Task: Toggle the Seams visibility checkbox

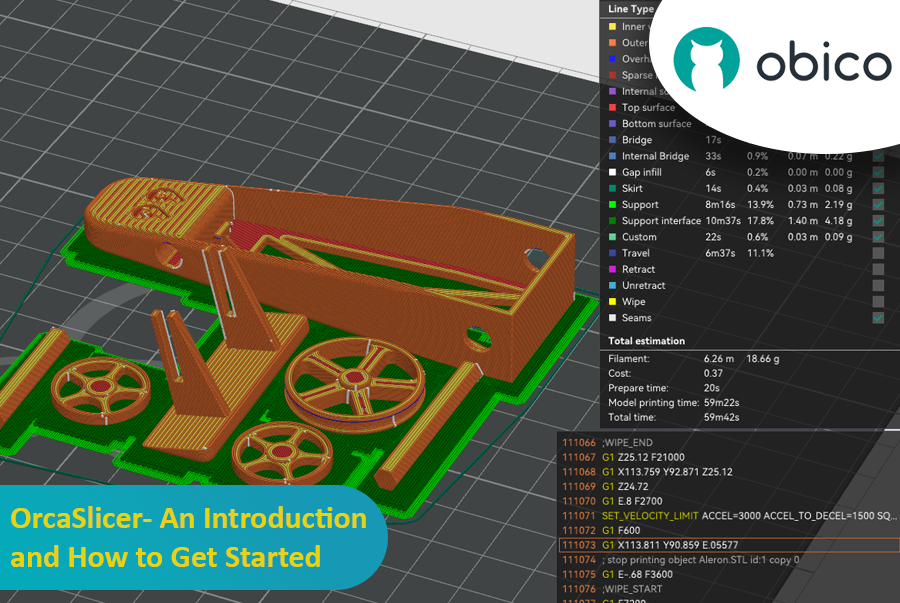Action: (x=878, y=318)
